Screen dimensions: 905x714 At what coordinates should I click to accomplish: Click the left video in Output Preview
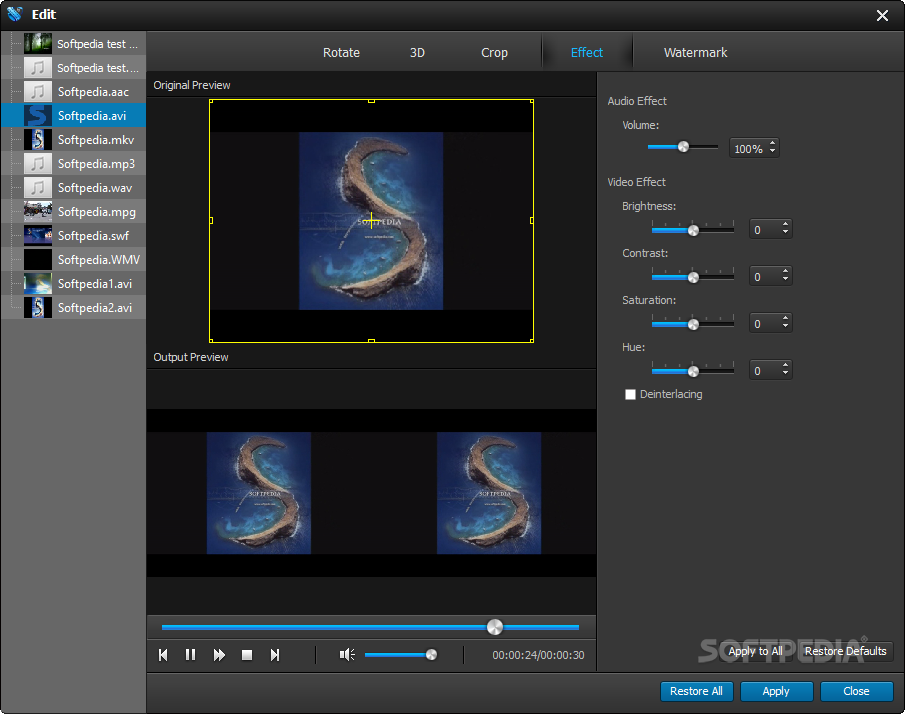[x=259, y=493]
